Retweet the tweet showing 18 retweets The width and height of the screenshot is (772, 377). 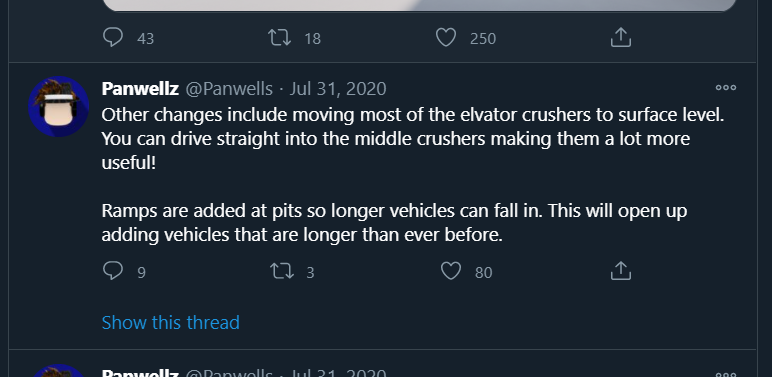coord(280,37)
